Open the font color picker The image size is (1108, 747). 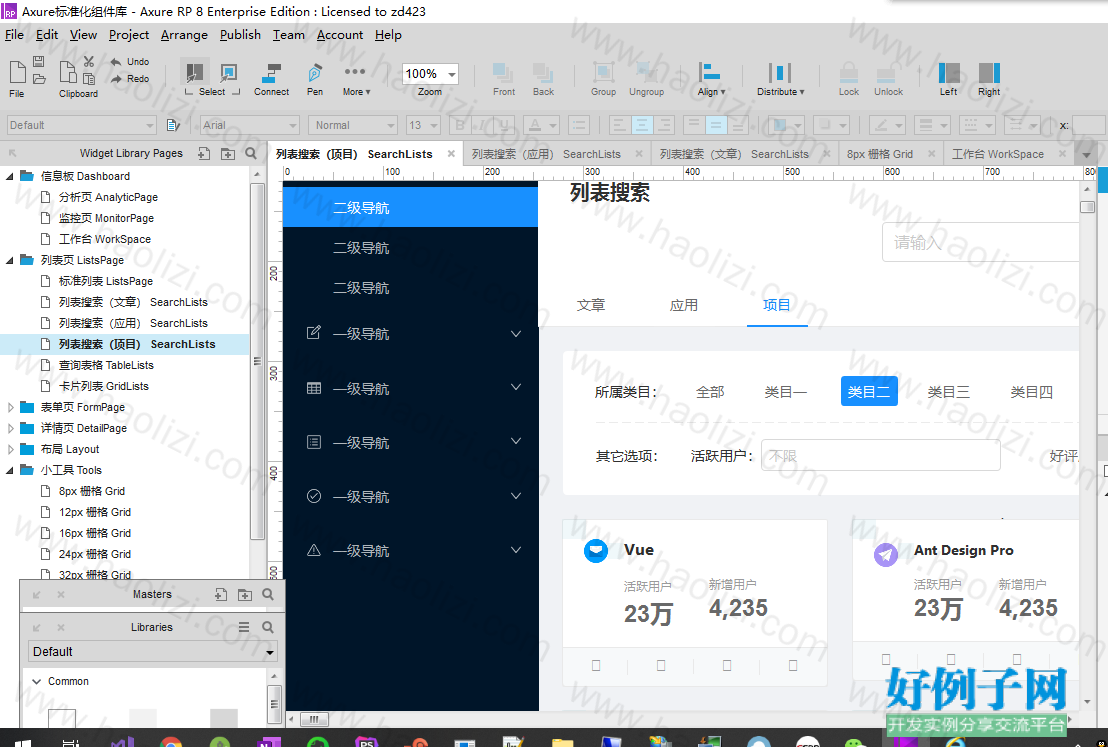(x=541, y=125)
